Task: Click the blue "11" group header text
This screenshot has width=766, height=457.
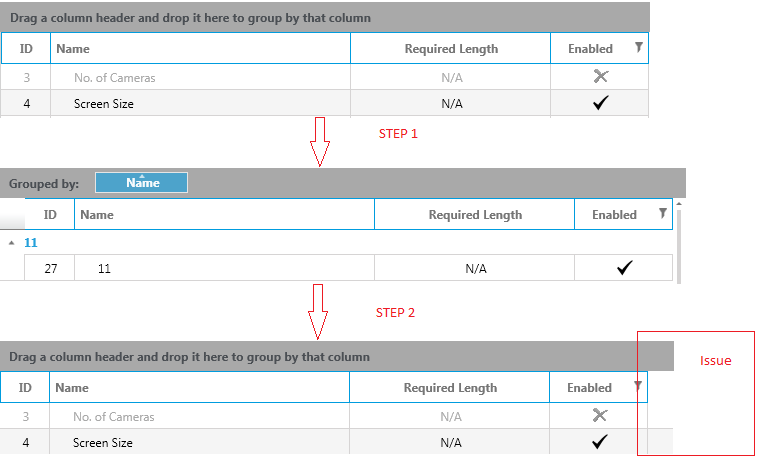Action: tap(30, 242)
